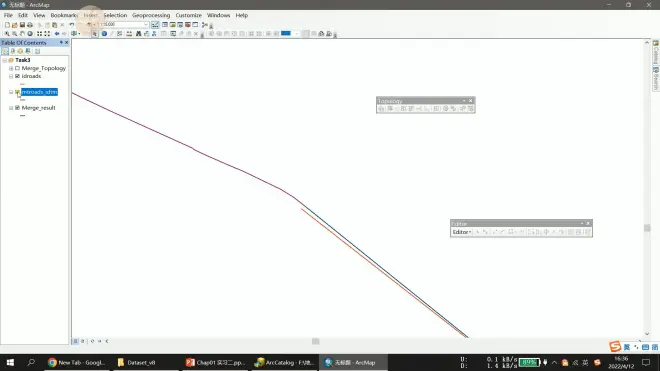This screenshot has height=371, width=660.
Task: Save the map with the disk icon
Action: click(x=22, y=25)
